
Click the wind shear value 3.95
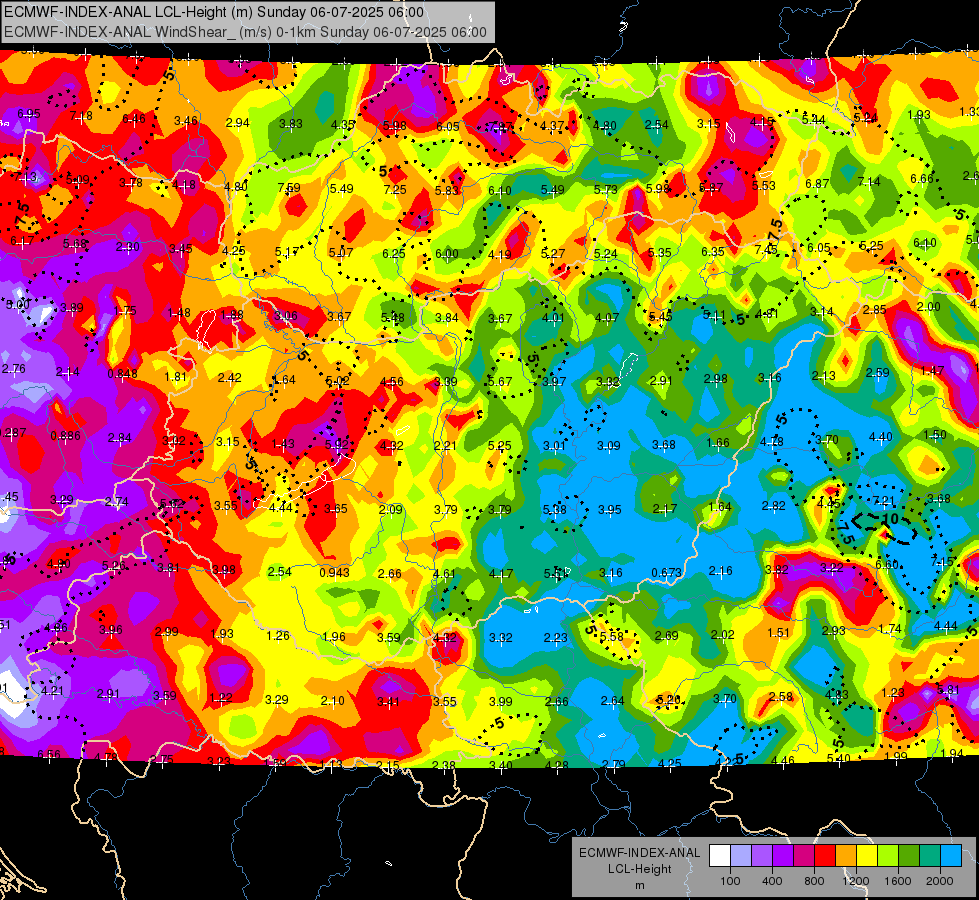(609, 510)
